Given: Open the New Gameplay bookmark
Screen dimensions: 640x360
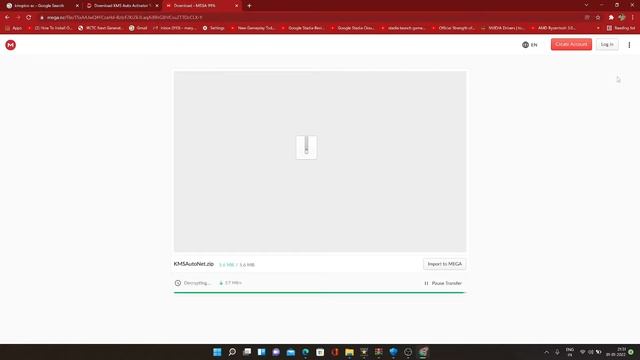Looking at the screenshot, I should pyautogui.click(x=253, y=28).
